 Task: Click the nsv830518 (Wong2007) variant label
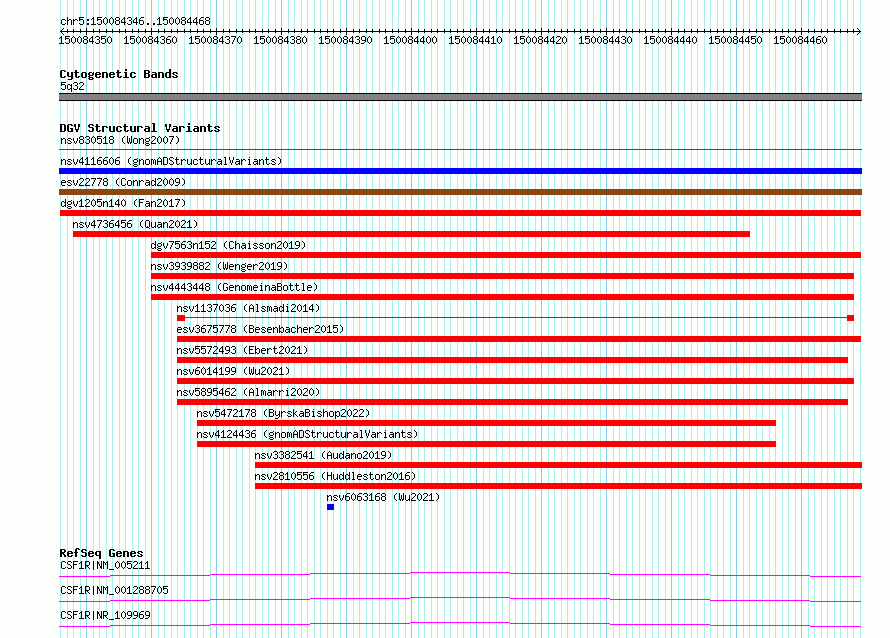tap(120, 140)
